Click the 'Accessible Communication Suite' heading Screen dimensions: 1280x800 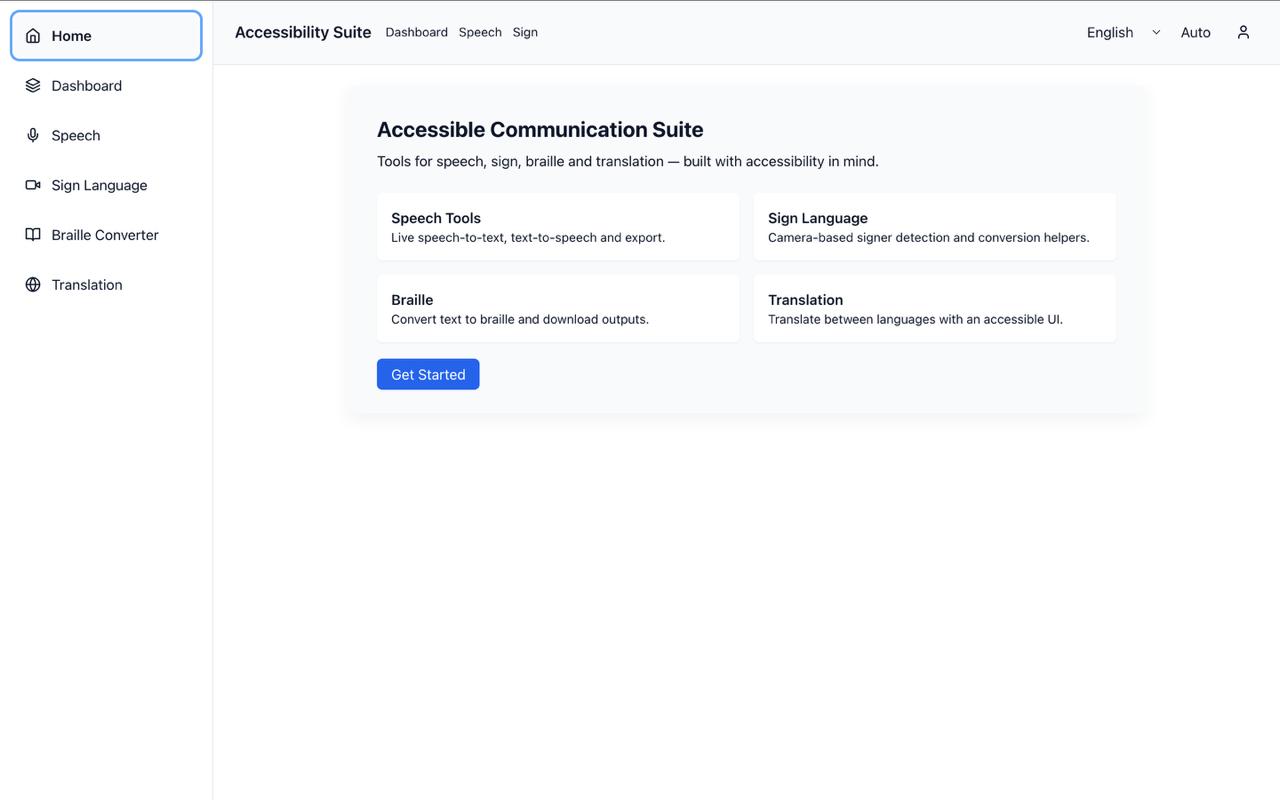540,130
